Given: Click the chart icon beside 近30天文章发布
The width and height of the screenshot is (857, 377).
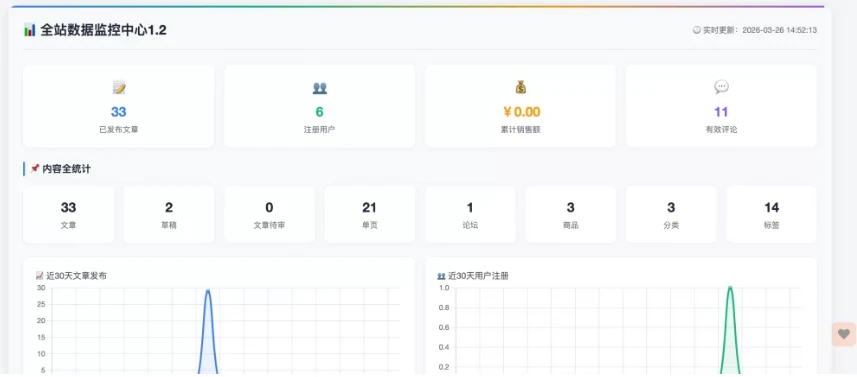Looking at the screenshot, I should click(x=39, y=276).
